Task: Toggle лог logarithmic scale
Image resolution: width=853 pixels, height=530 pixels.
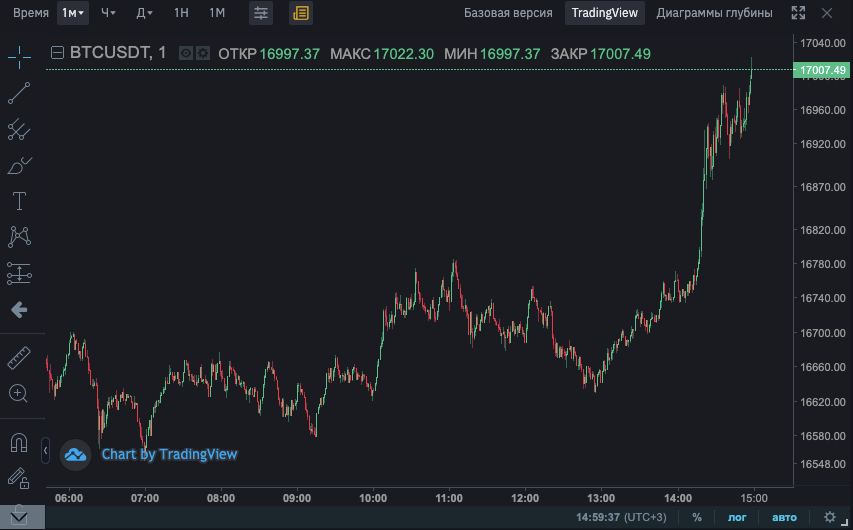Action: (737, 517)
